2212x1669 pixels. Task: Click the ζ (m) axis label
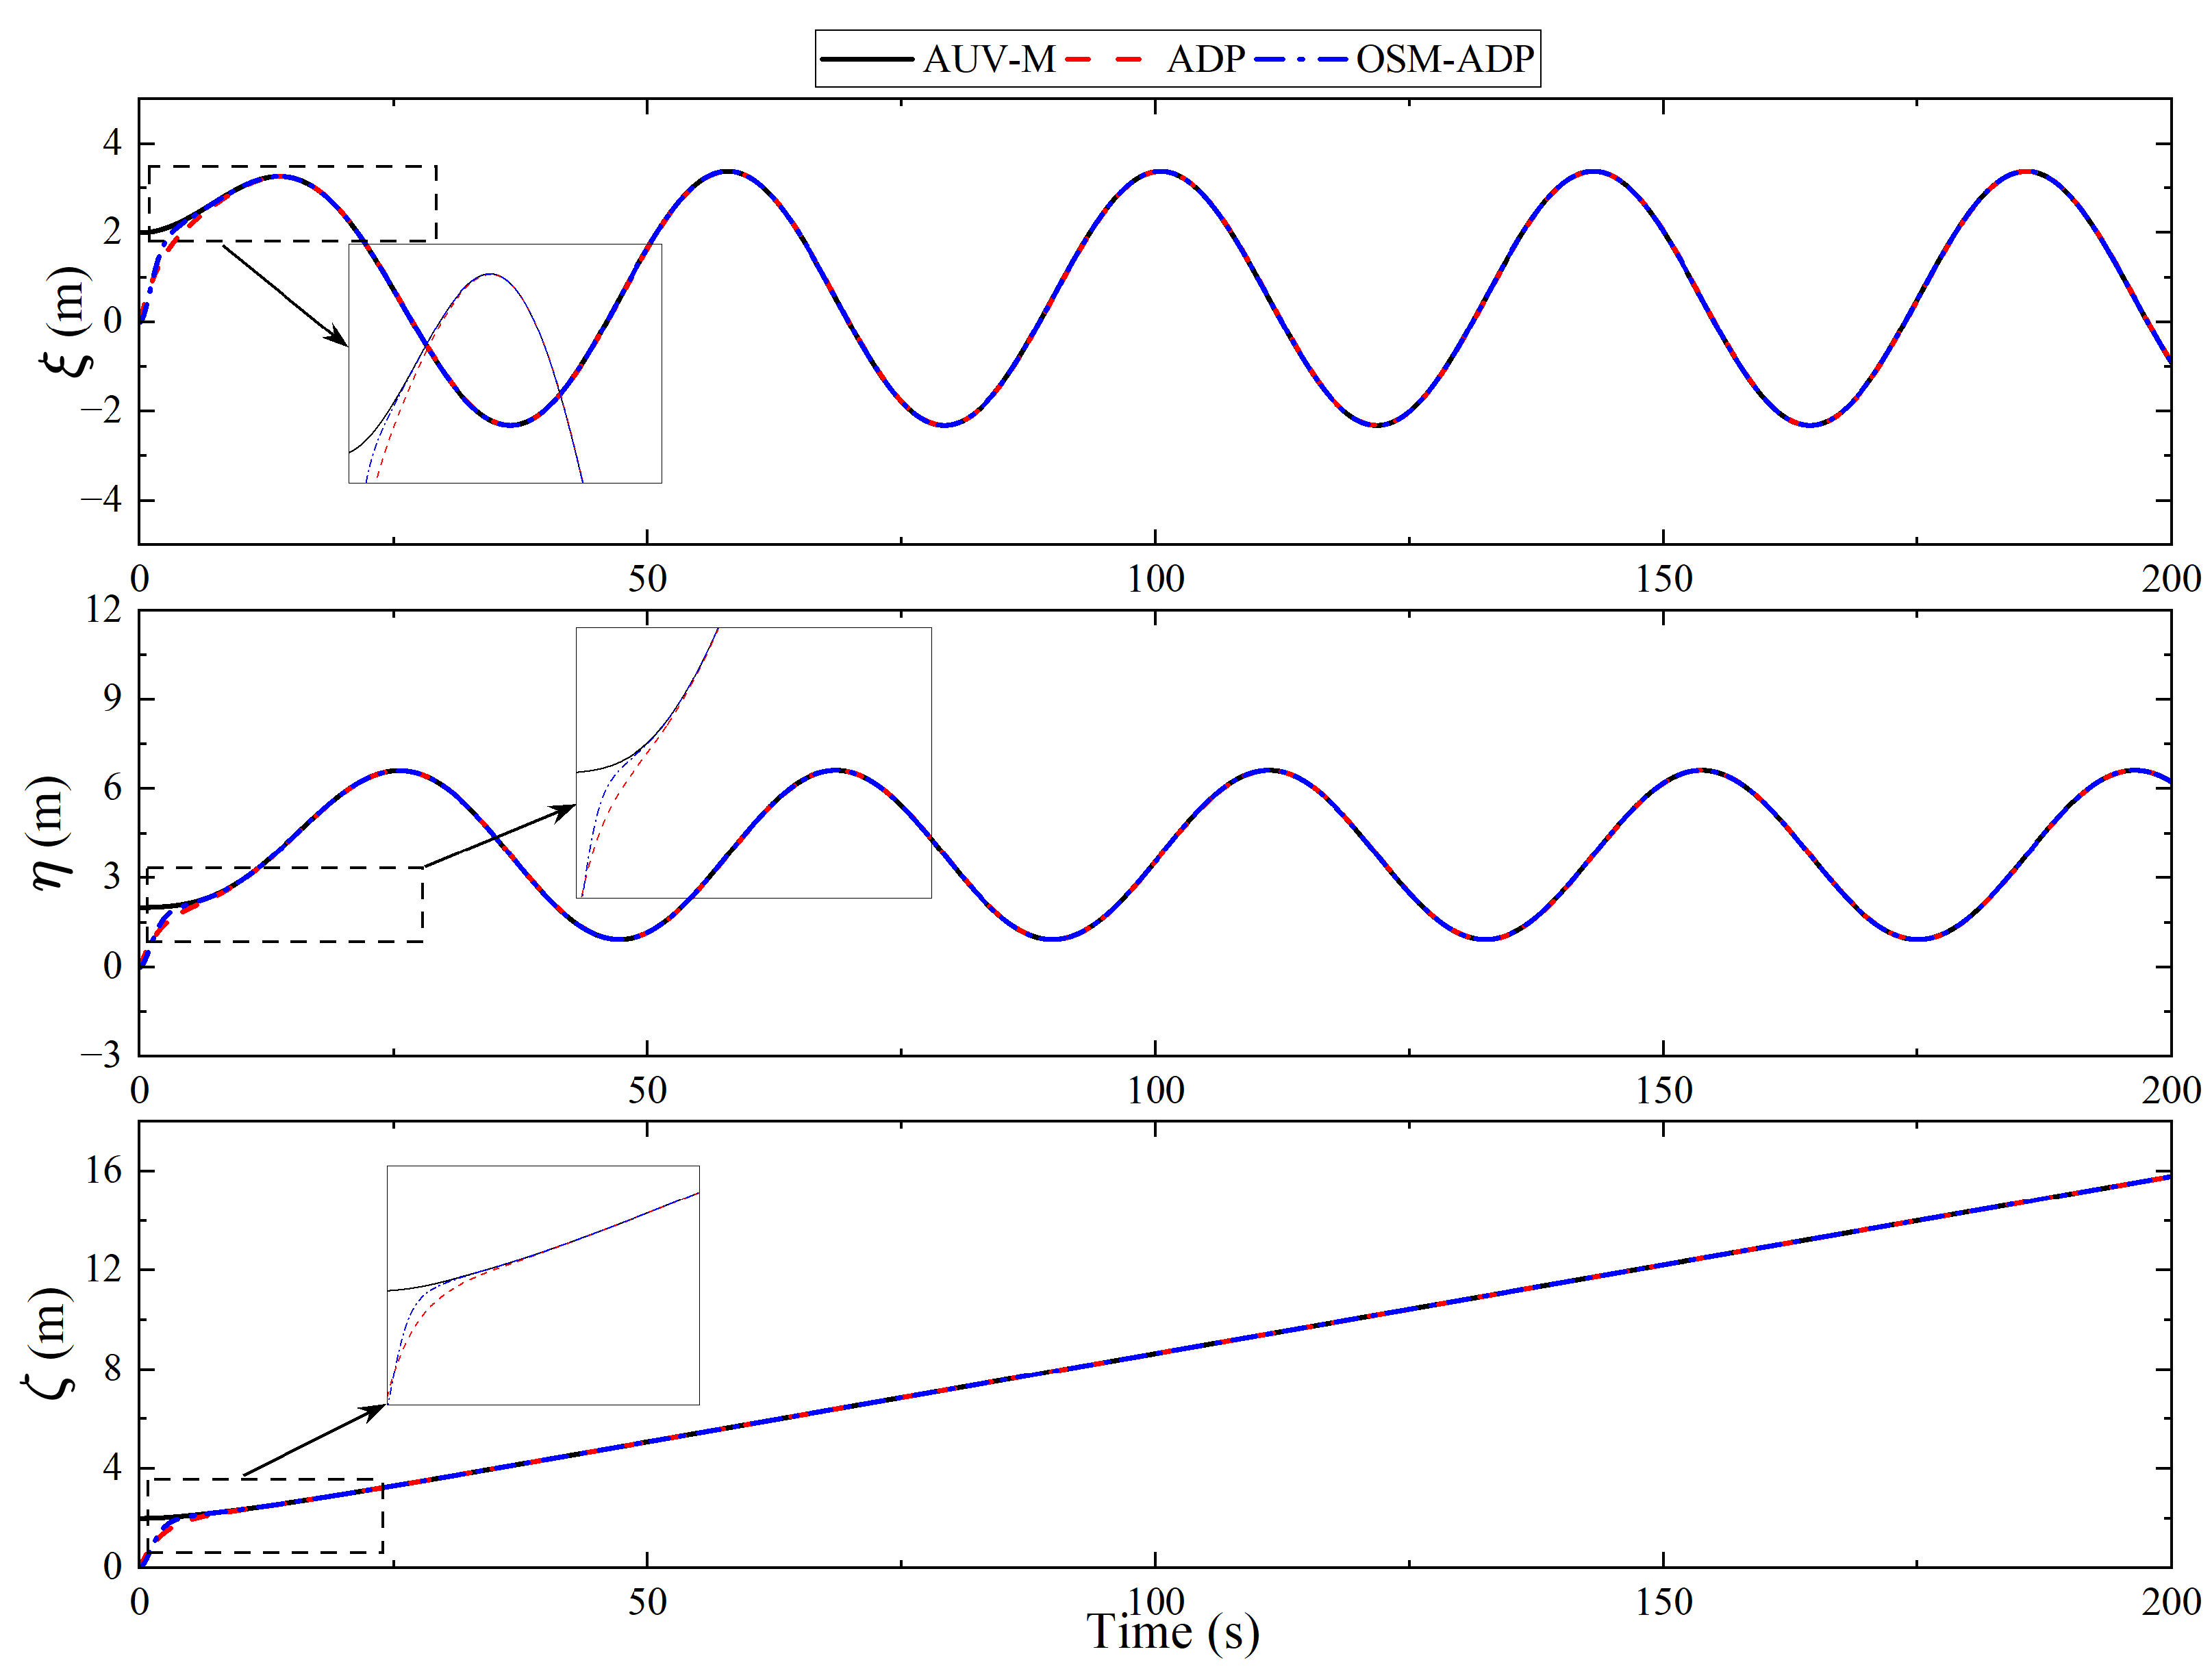[48, 1343]
